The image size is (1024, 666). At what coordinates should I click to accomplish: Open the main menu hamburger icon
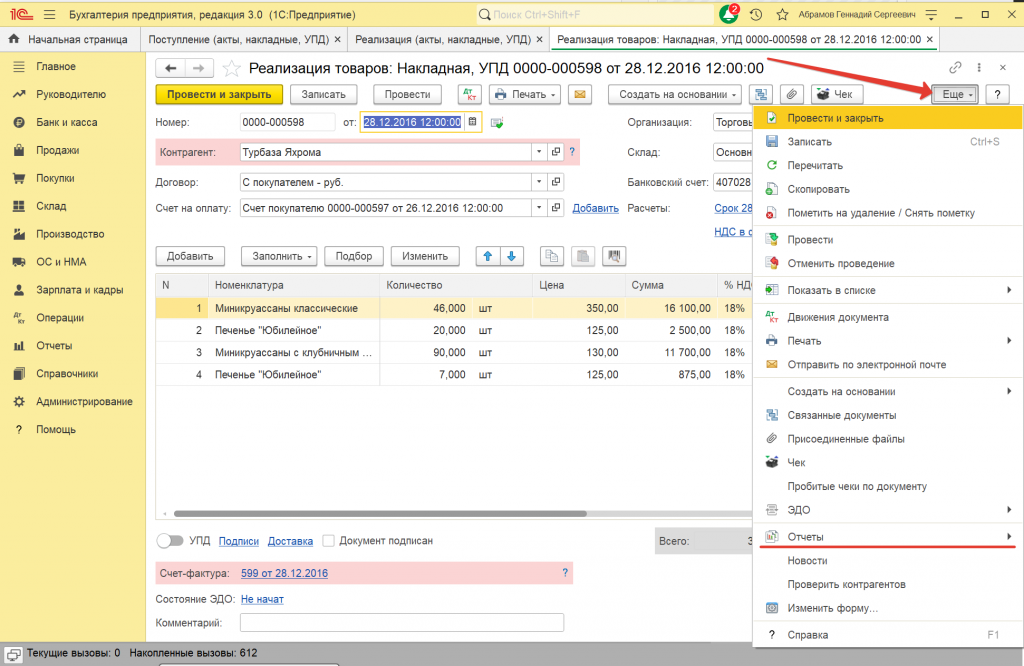pos(50,14)
